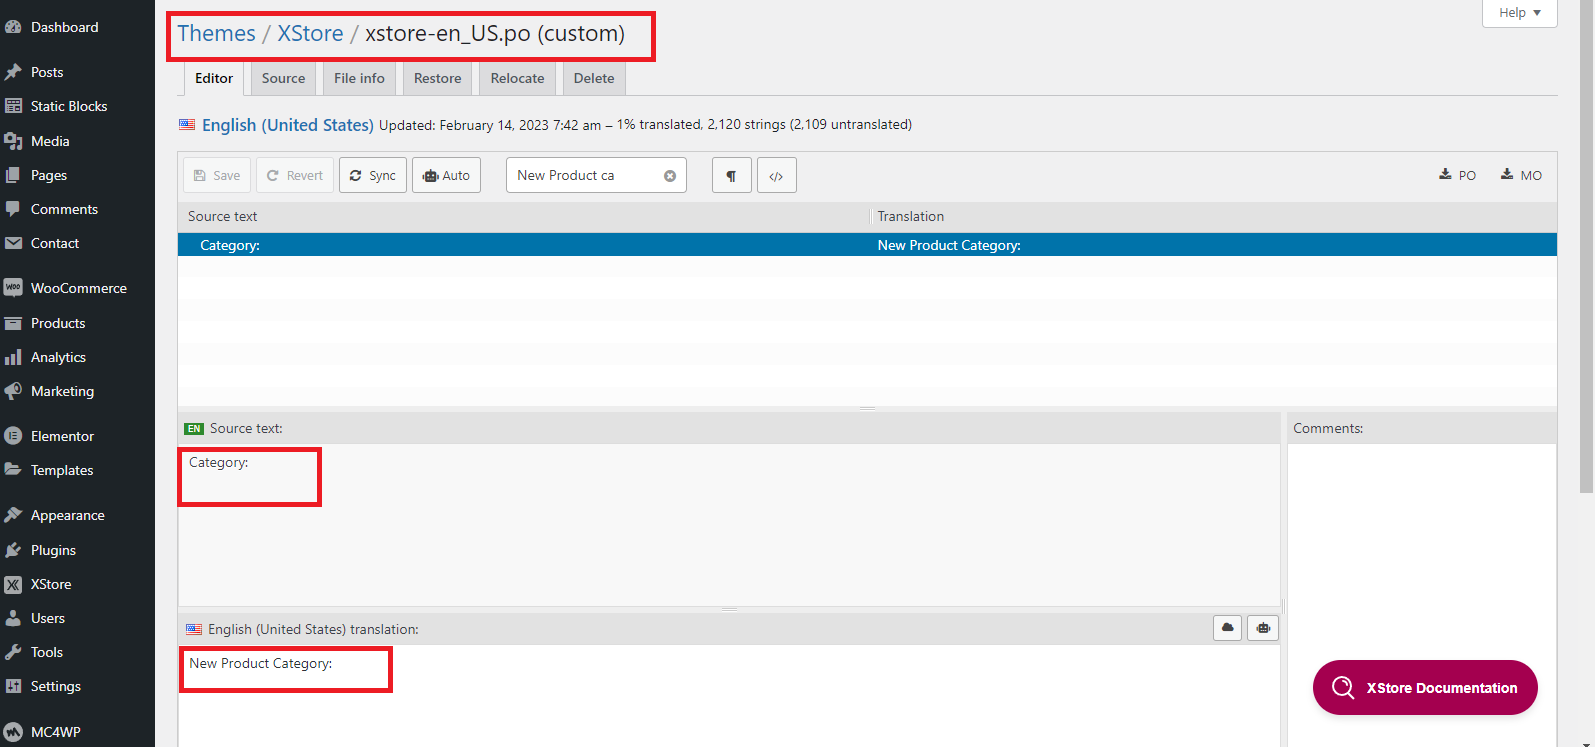Click into the Comments text area
Image resolution: width=1595 pixels, height=747 pixels.
[1421, 595]
